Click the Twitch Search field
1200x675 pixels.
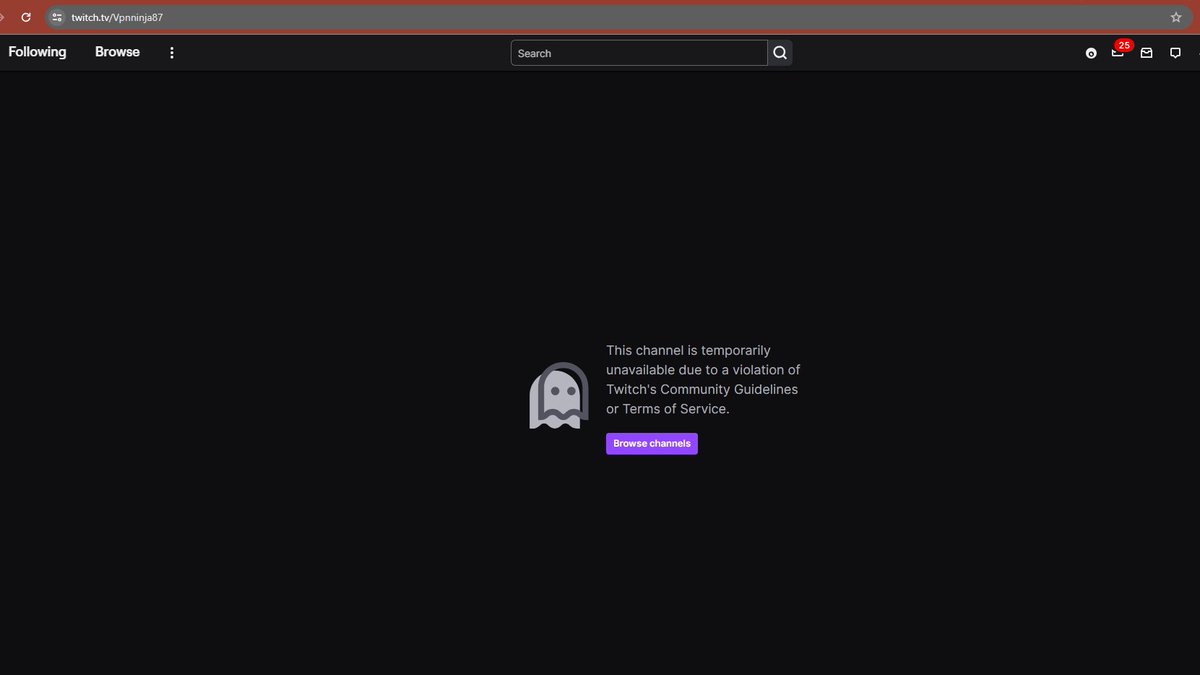[639, 53]
